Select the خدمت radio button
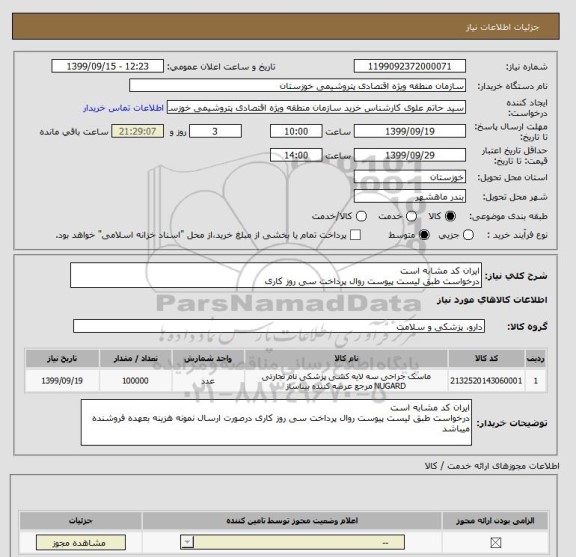Screen dimensions: 576x557 411,216
